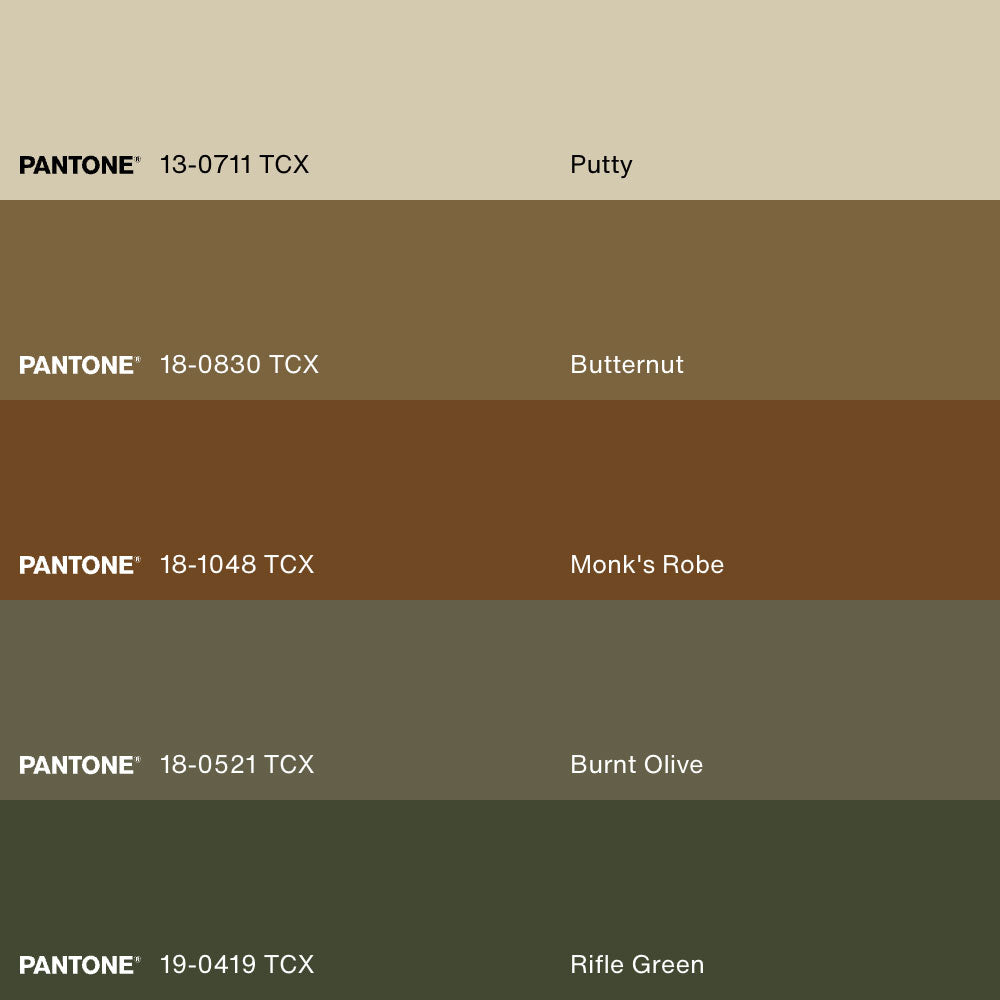This screenshot has height=1000, width=1000.
Task: Click the "Putty" color name
Action: (601, 165)
